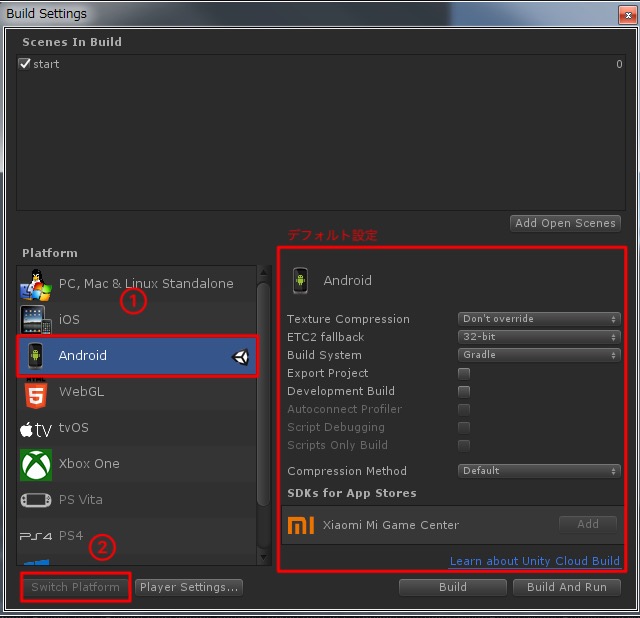Image resolution: width=640 pixels, height=618 pixels.
Task: Click the platform list scrollbar thumb
Action: [x=263, y=394]
